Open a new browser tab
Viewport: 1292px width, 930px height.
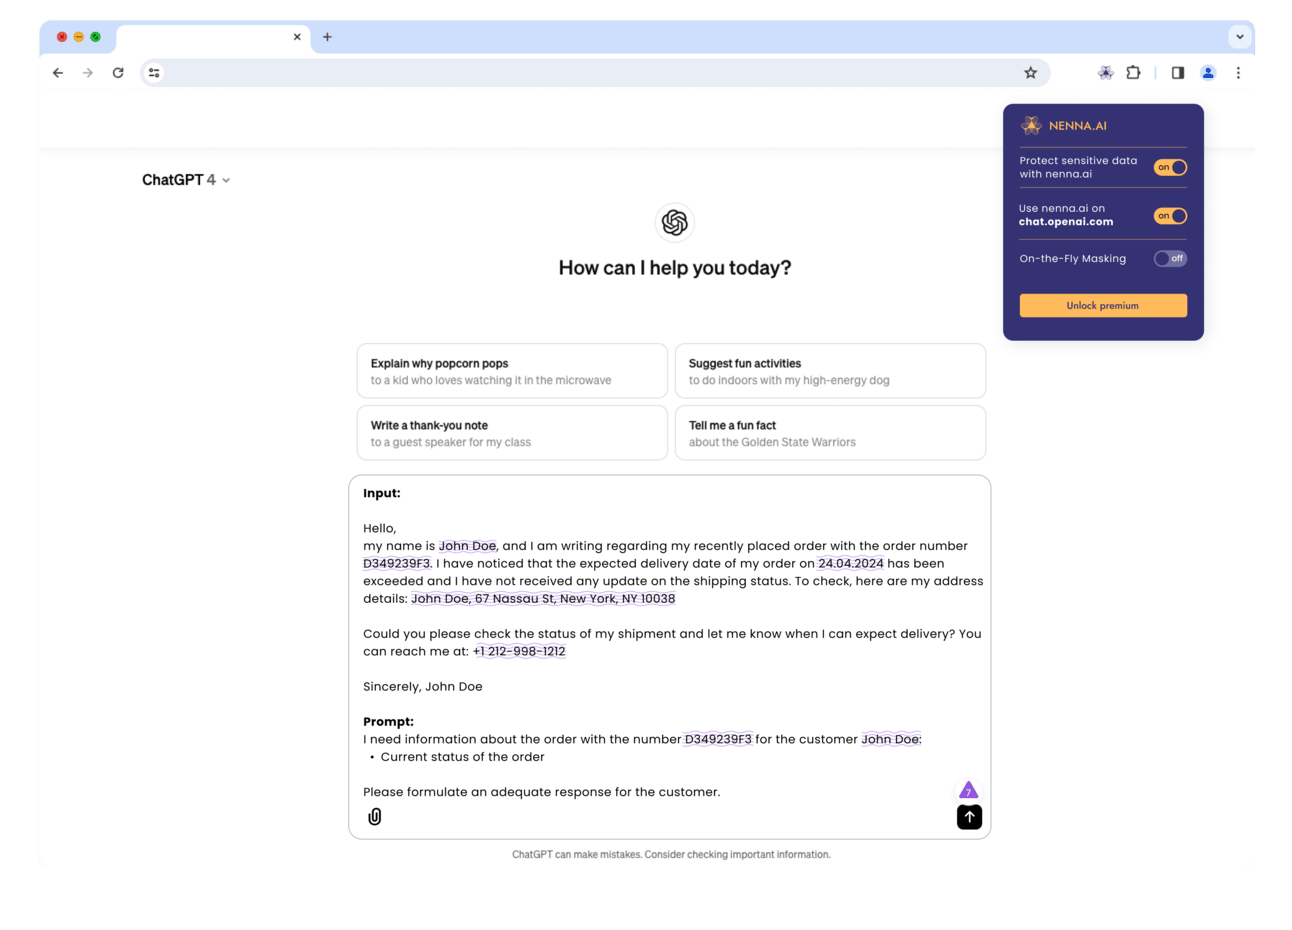coord(327,37)
